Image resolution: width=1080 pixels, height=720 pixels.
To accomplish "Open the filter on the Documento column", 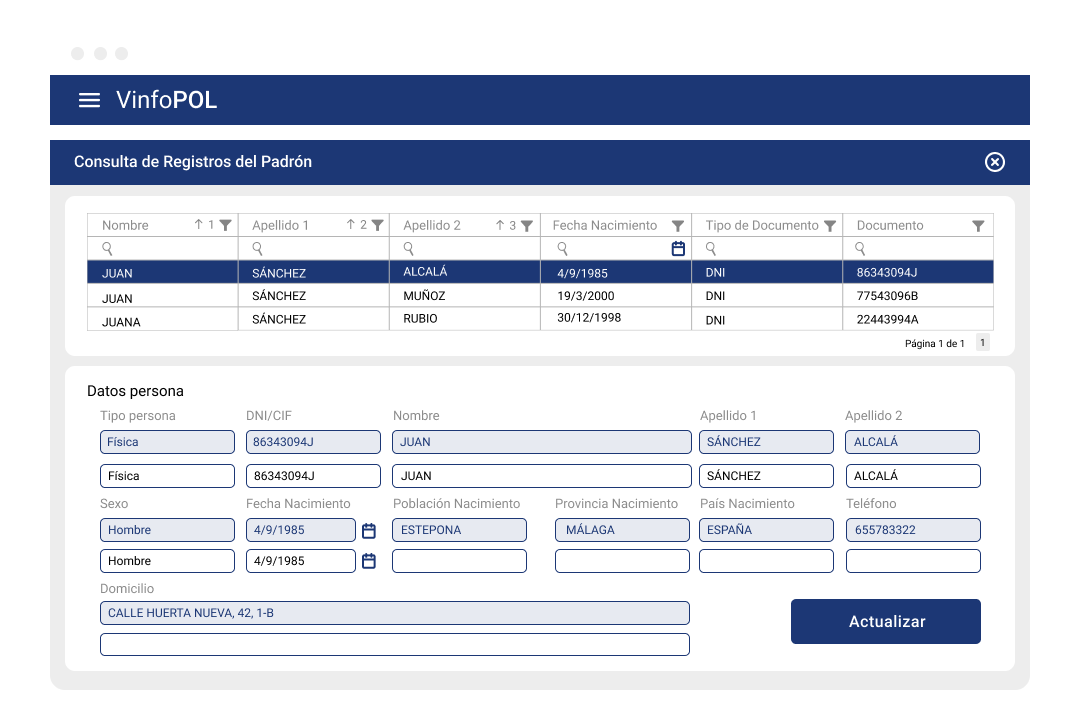I will (x=978, y=226).
